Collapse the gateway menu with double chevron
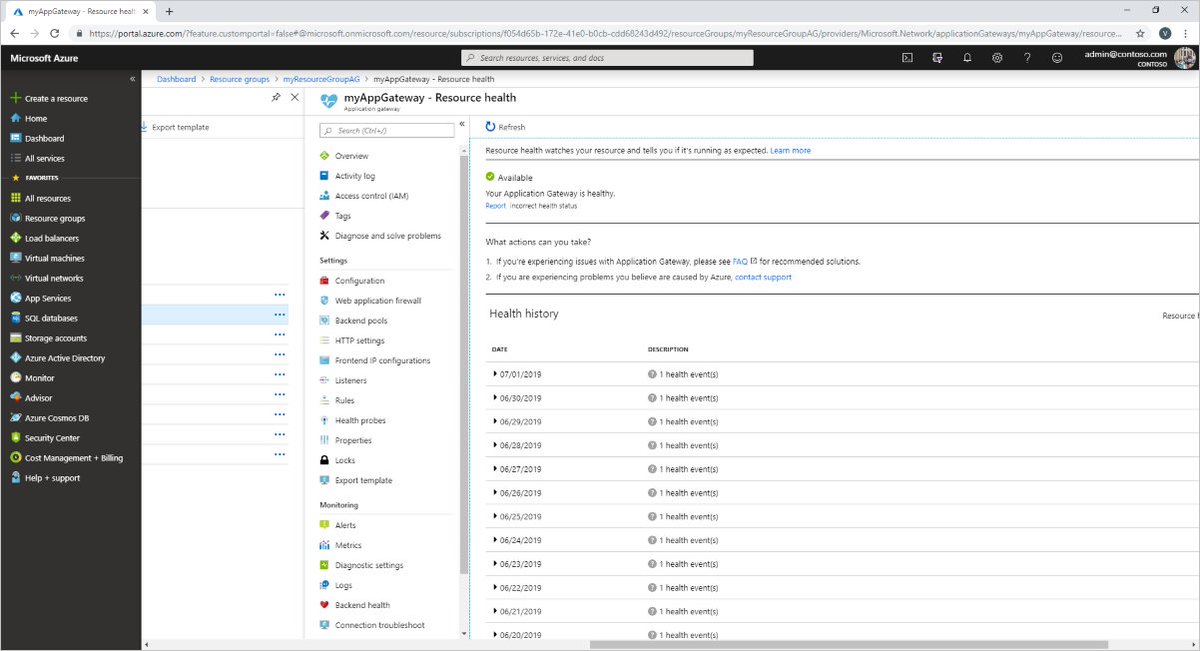This screenshot has width=1200, height=651. tap(461, 123)
